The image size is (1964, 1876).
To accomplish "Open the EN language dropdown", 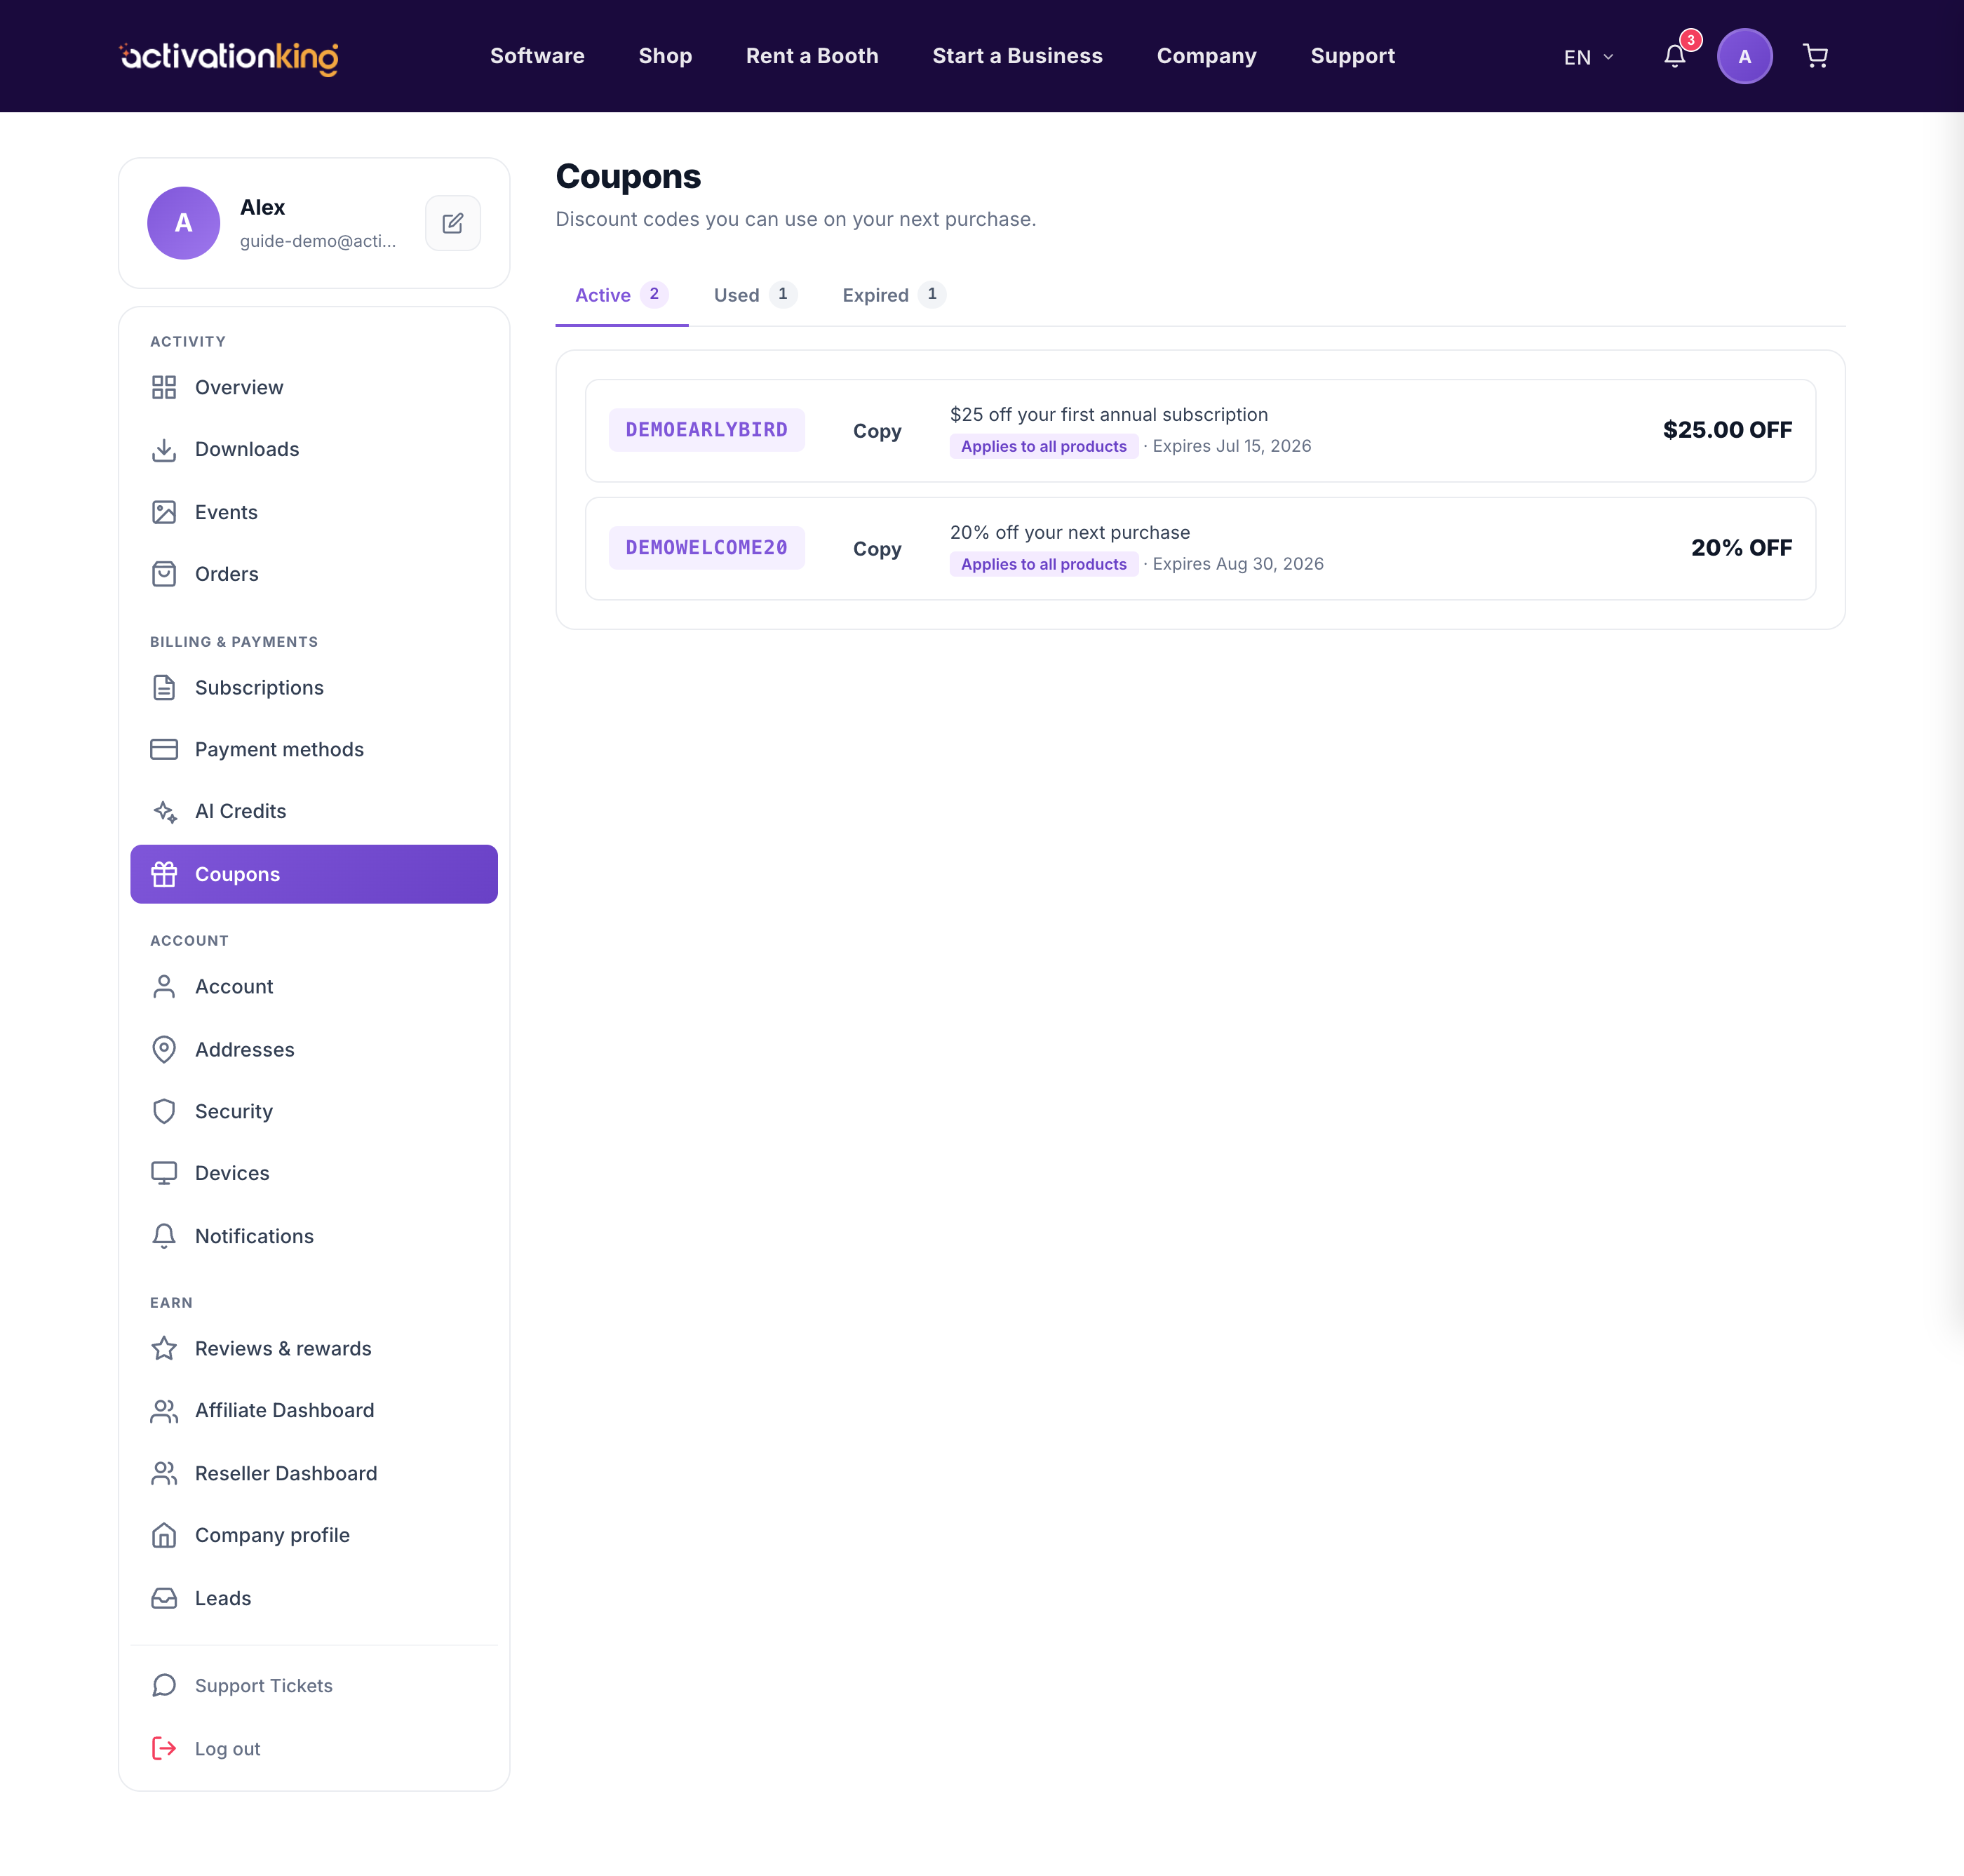I will 1588,57.
